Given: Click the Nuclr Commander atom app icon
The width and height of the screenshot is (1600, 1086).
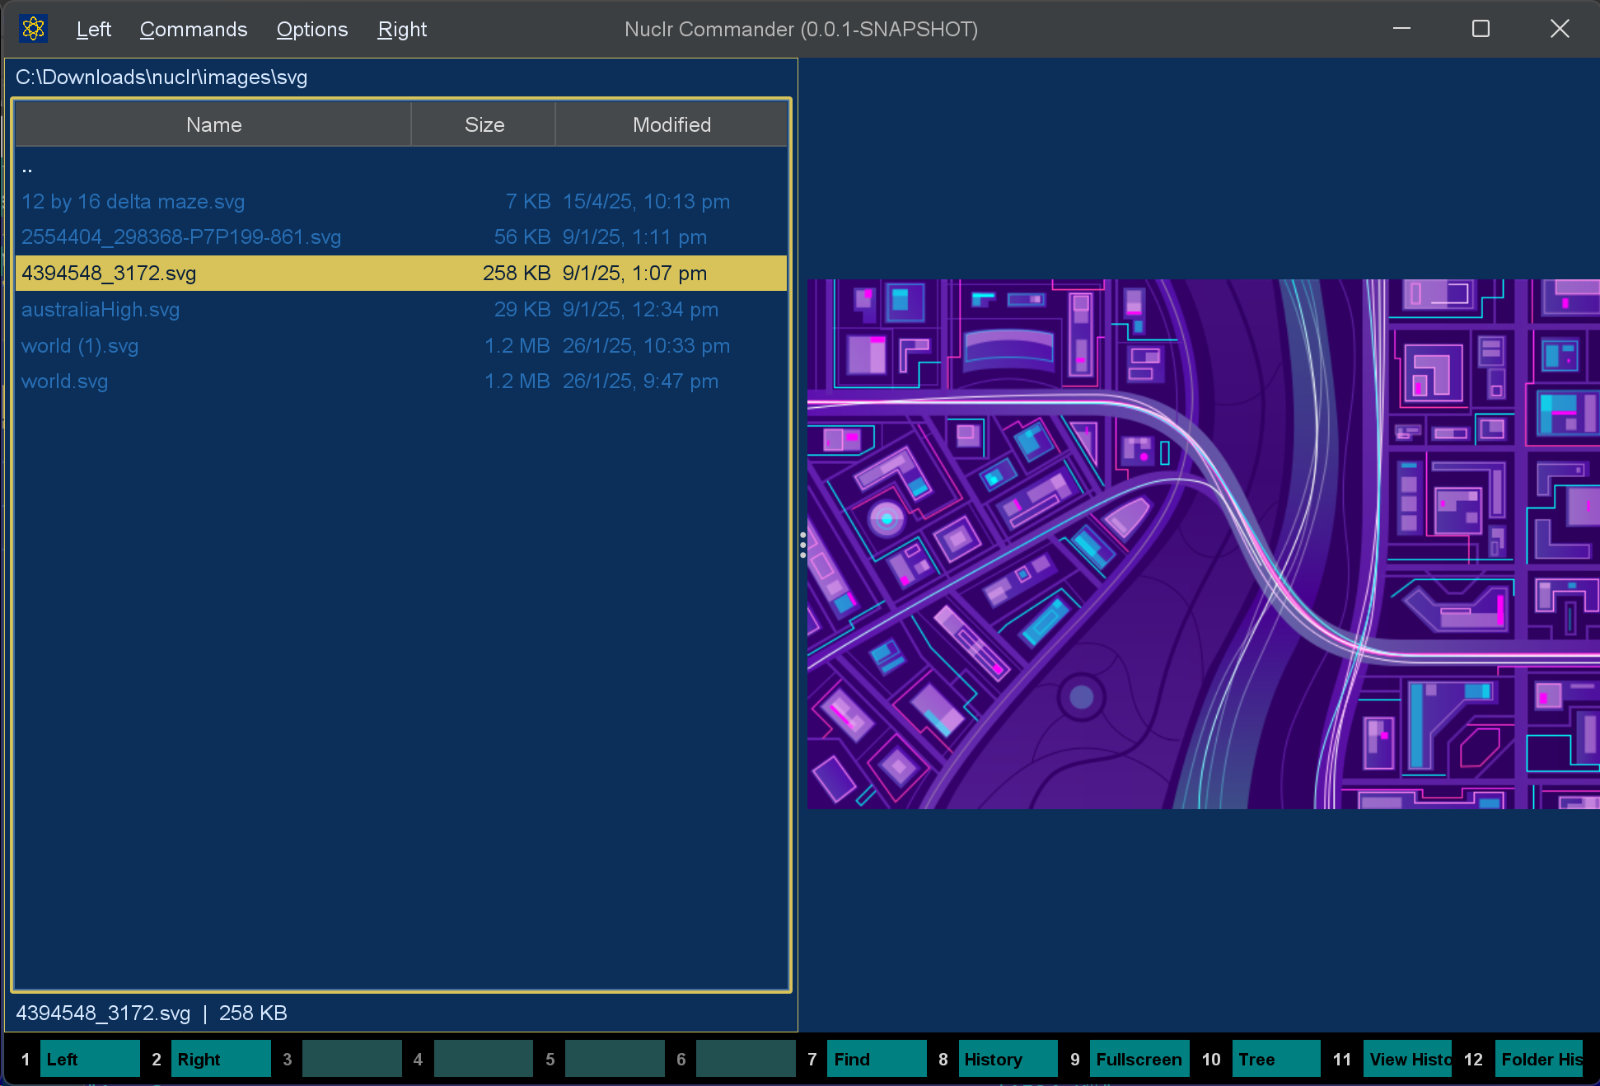Looking at the screenshot, I should tap(33, 29).
